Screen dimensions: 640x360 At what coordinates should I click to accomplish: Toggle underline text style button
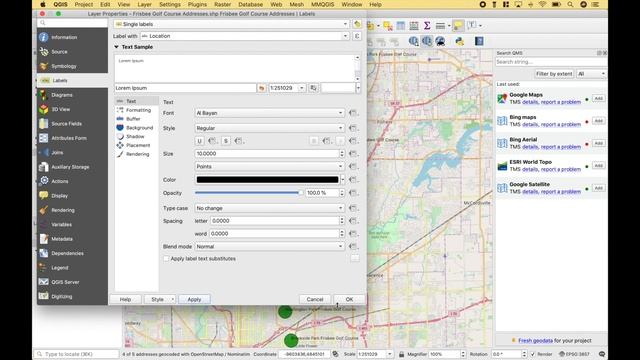click(x=199, y=141)
